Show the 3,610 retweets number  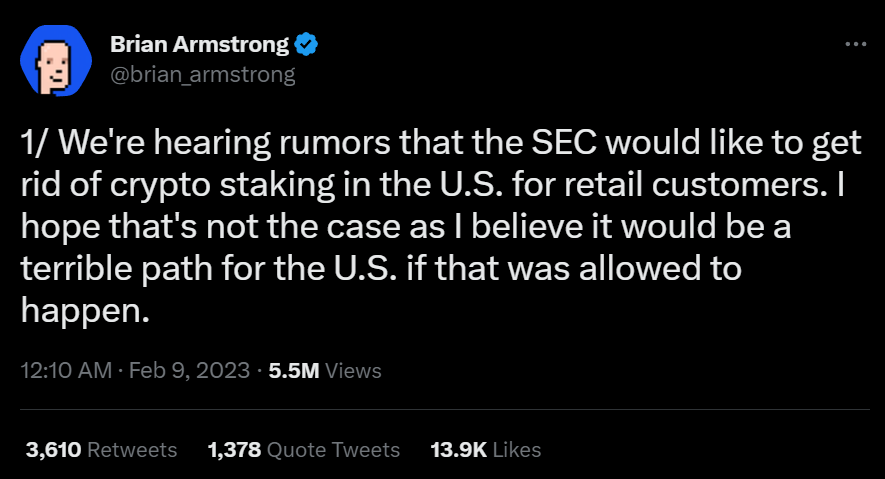point(54,450)
